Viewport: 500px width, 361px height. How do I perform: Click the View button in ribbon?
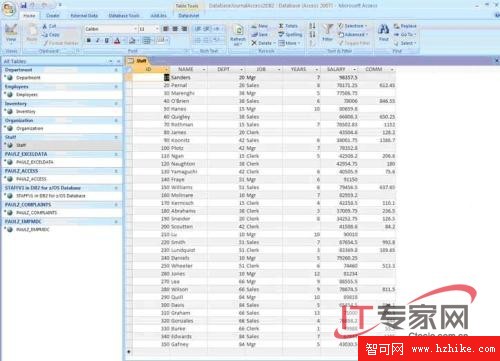point(11,34)
